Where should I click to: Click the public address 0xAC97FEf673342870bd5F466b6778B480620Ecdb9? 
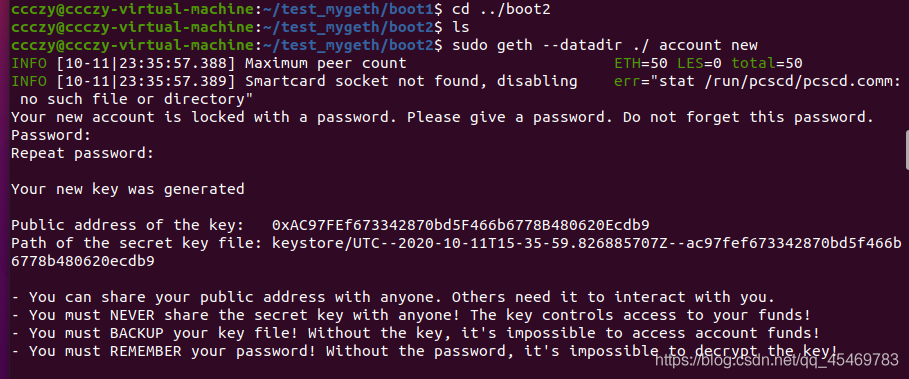tap(460, 225)
